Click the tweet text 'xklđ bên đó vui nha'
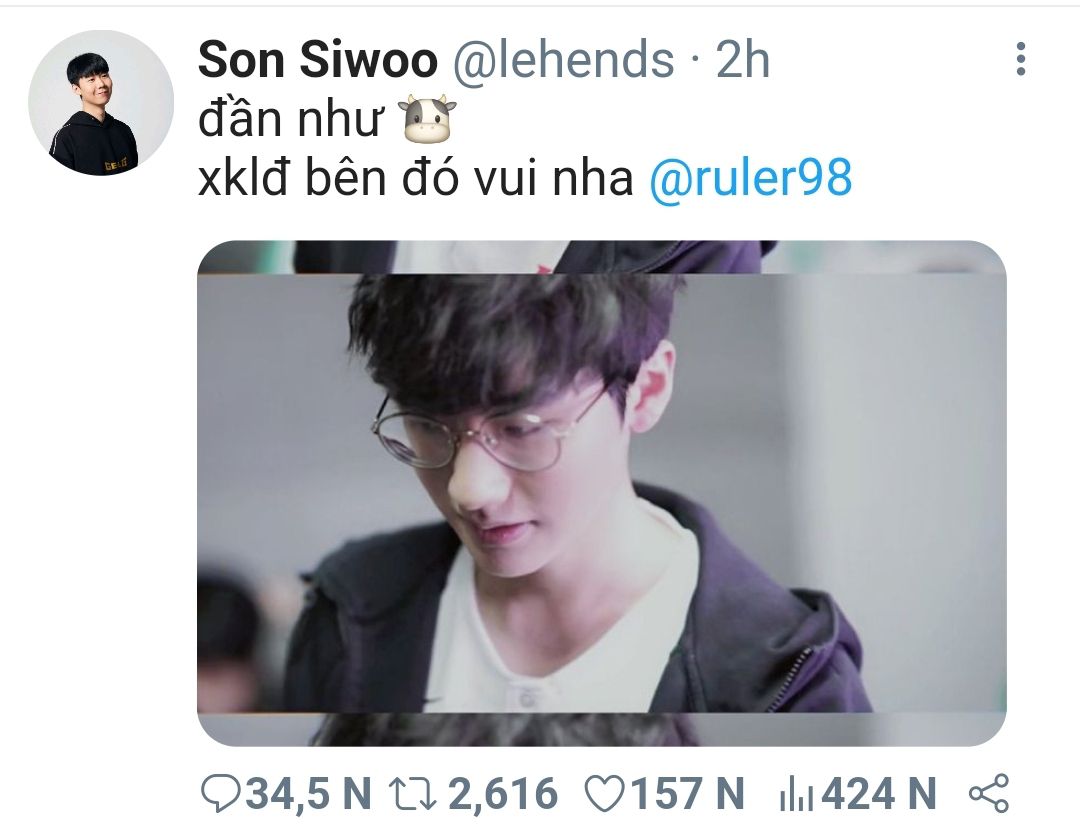This screenshot has height=836, width=1080. (x=415, y=177)
